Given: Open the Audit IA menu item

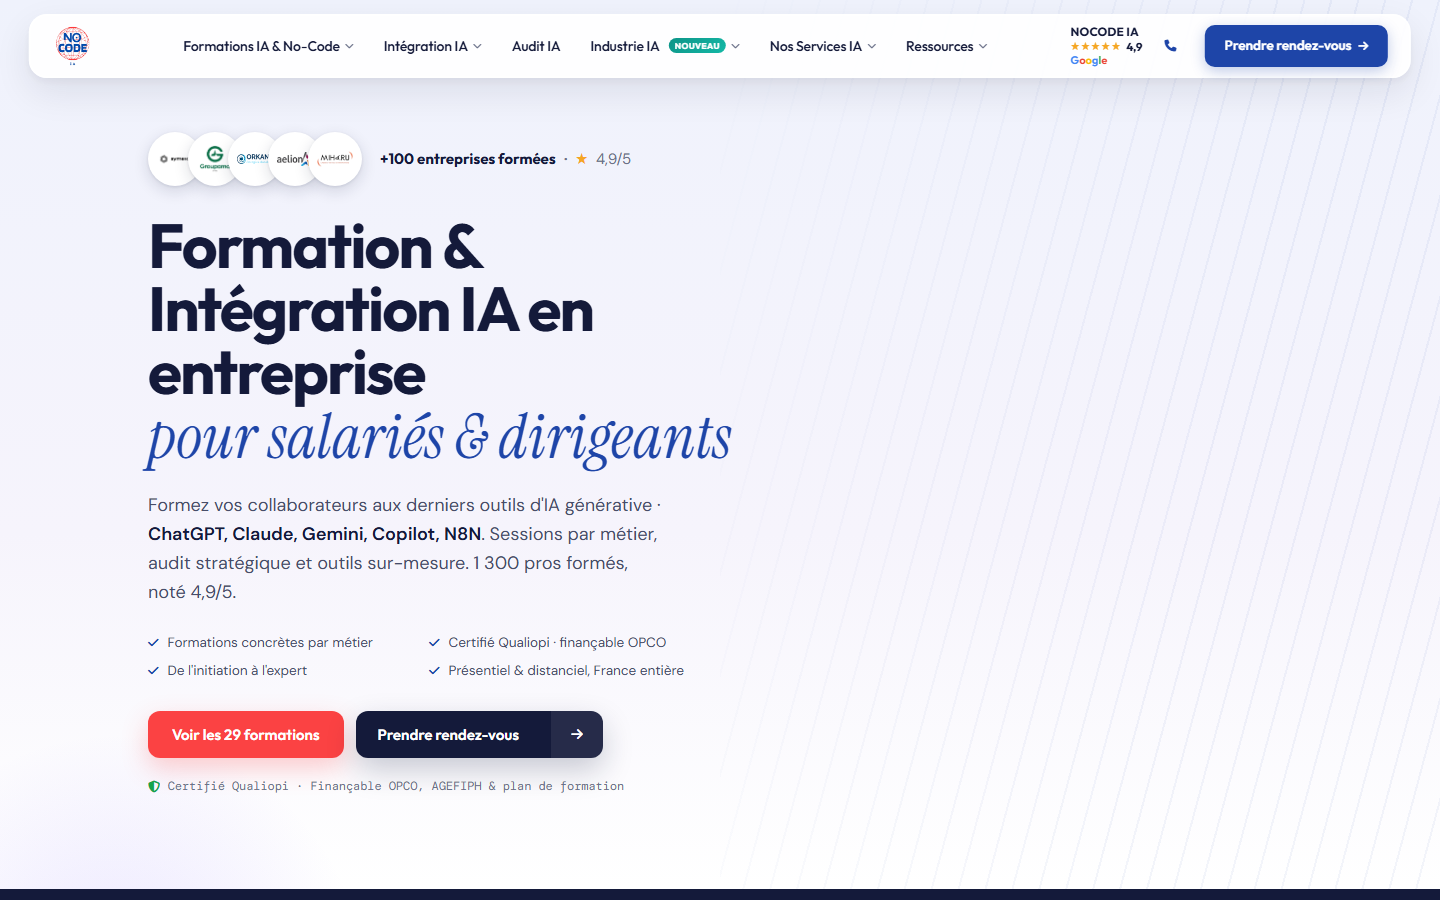Looking at the screenshot, I should click(x=536, y=46).
